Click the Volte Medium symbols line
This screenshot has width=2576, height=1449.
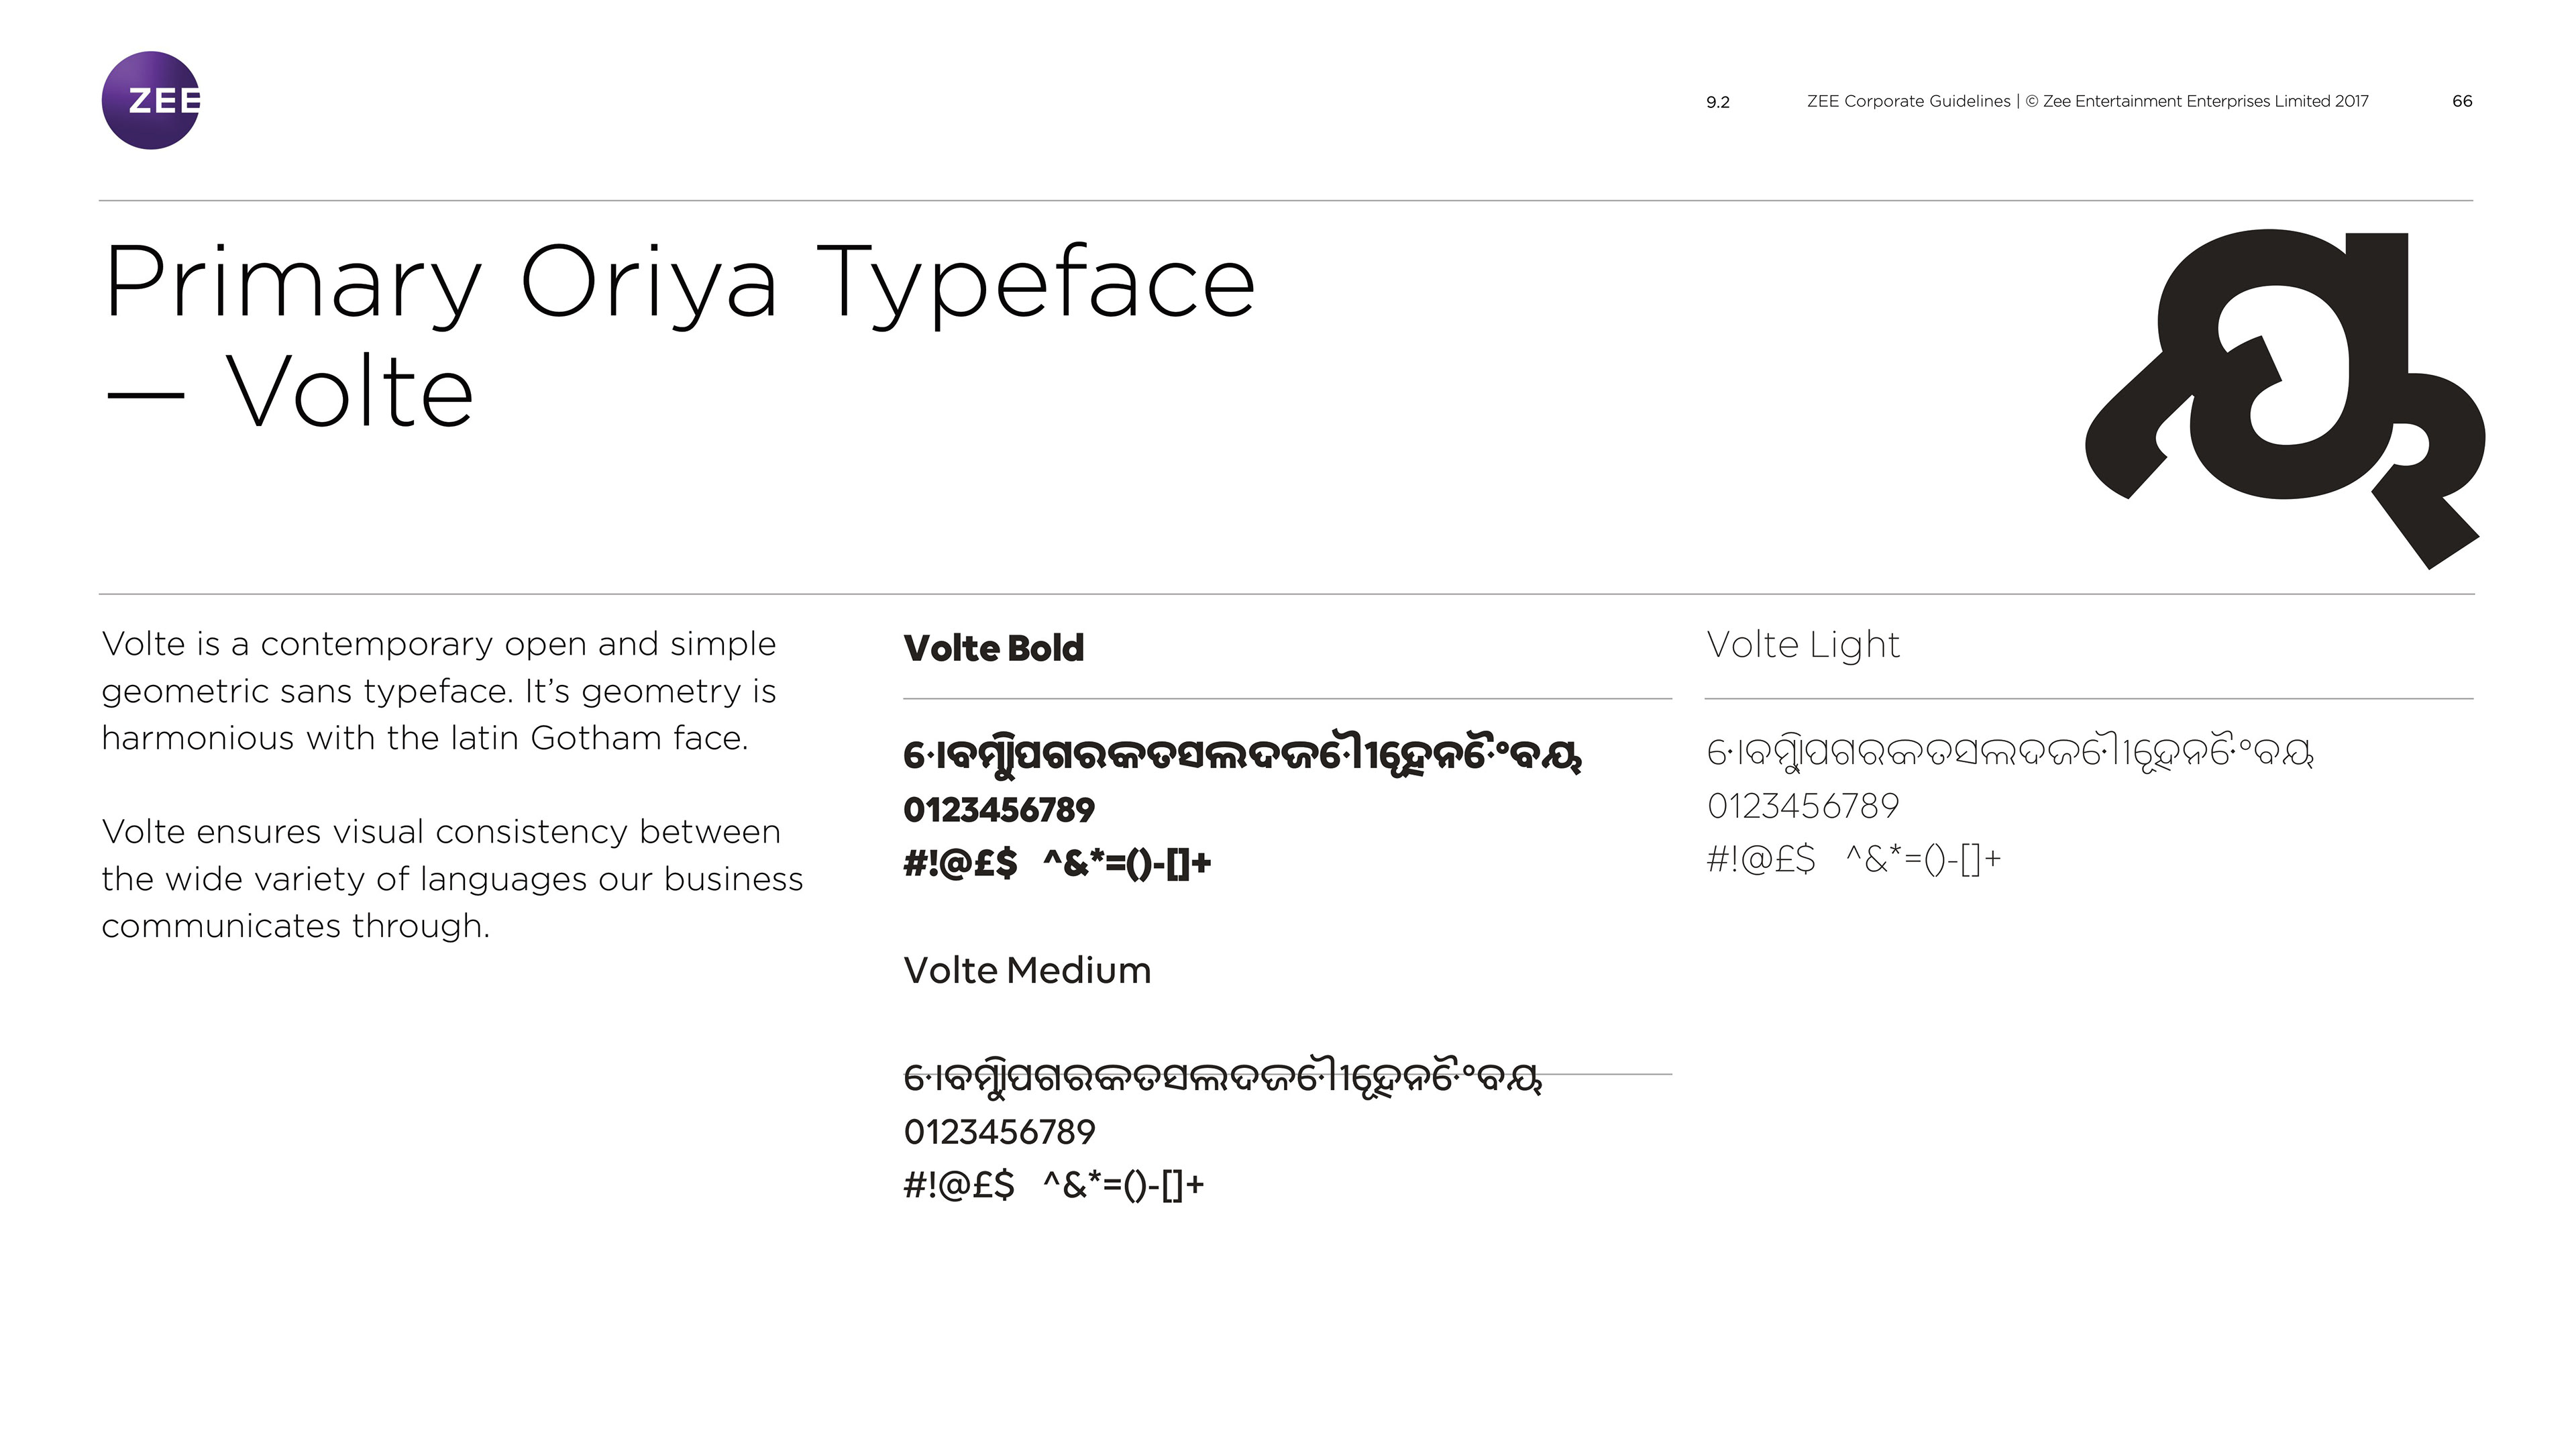pyautogui.click(x=1053, y=1186)
